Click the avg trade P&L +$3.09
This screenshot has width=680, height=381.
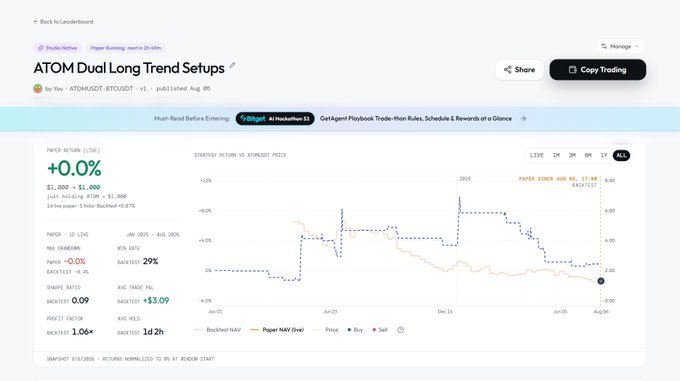pos(156,300)
